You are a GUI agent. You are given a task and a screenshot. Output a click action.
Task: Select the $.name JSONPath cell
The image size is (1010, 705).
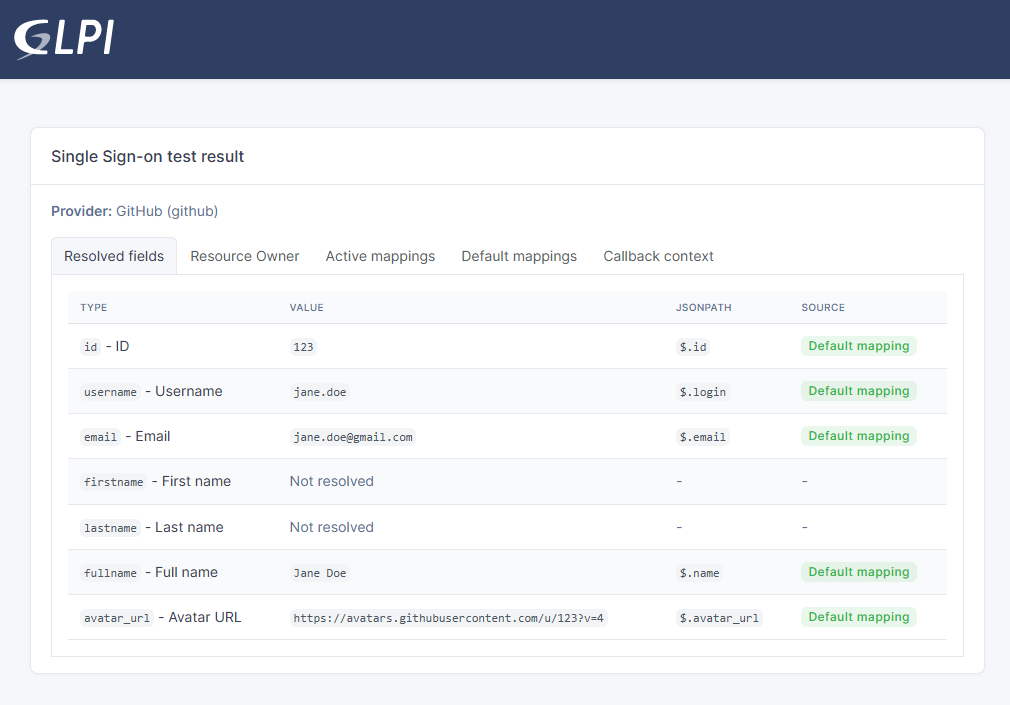pyautogui.click(x=700, y=573)
